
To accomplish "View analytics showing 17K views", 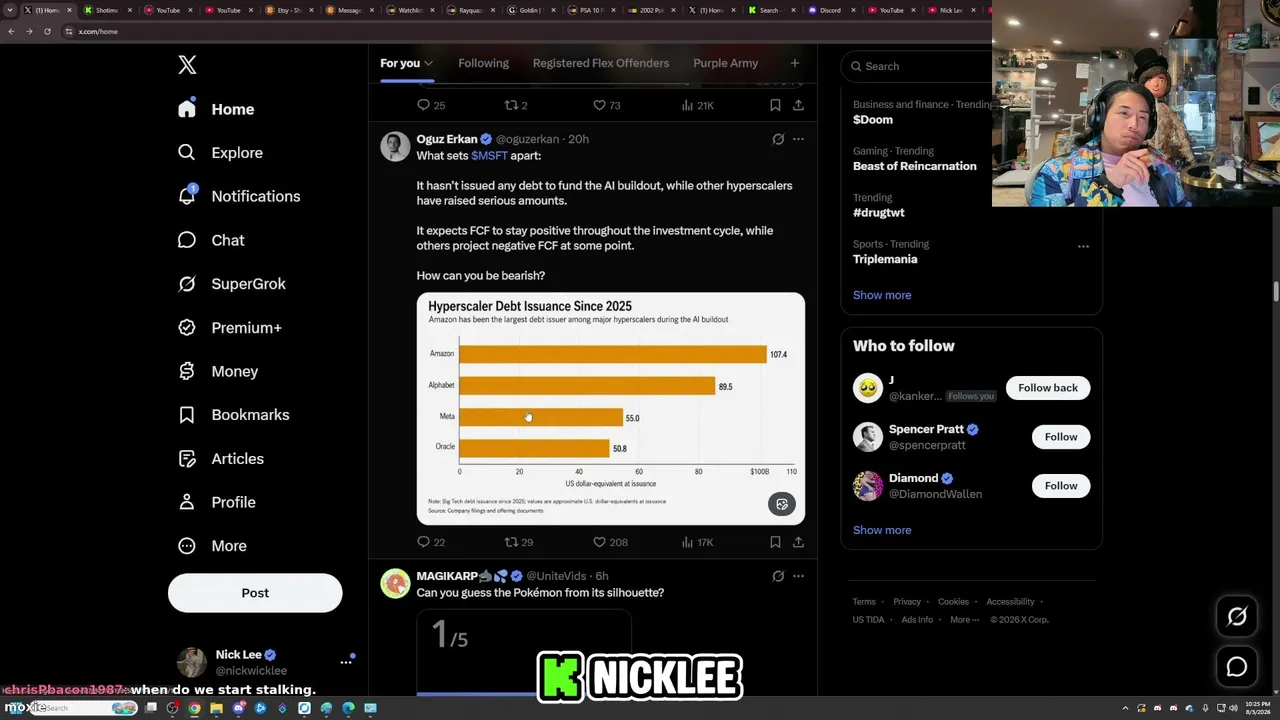I will (697, 542).
